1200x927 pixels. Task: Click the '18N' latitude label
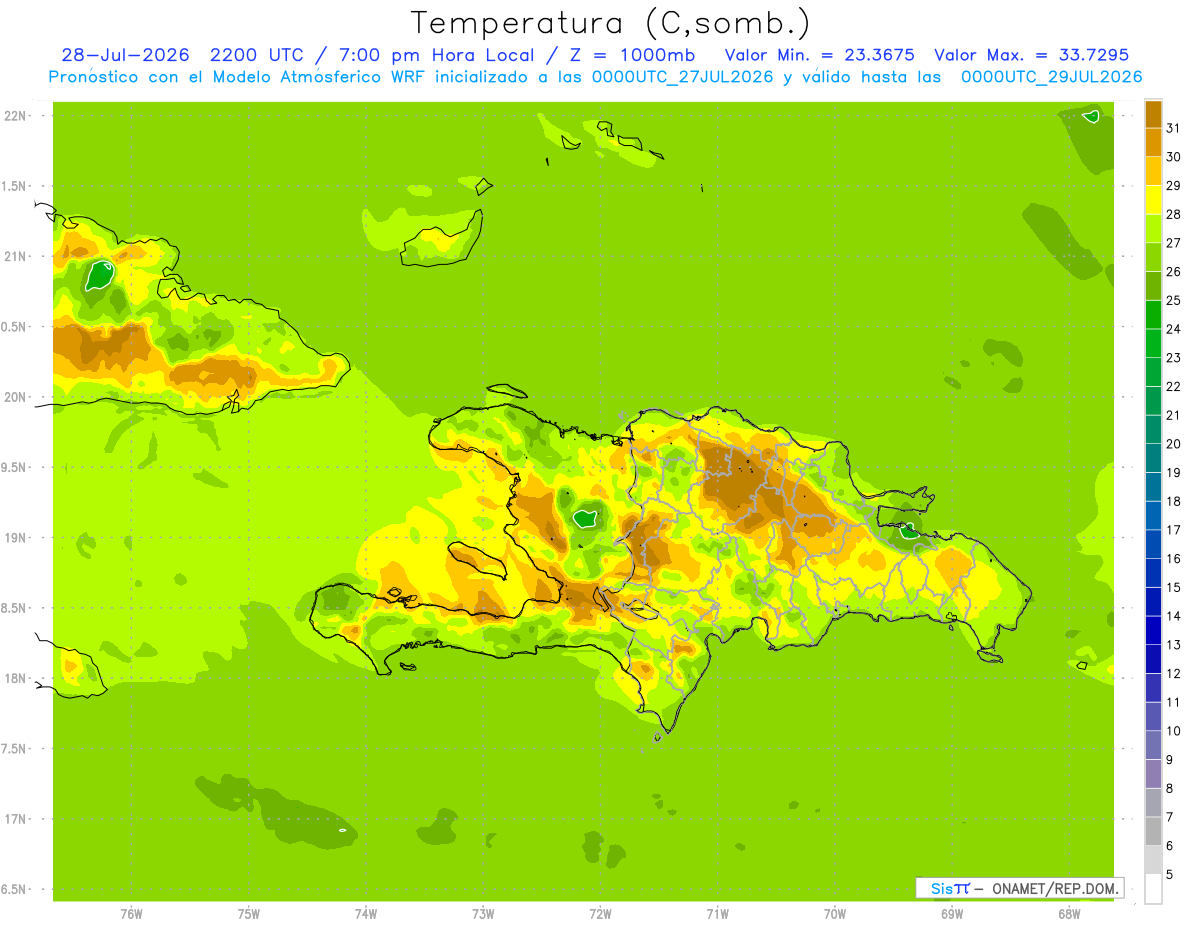pos(16,678)
